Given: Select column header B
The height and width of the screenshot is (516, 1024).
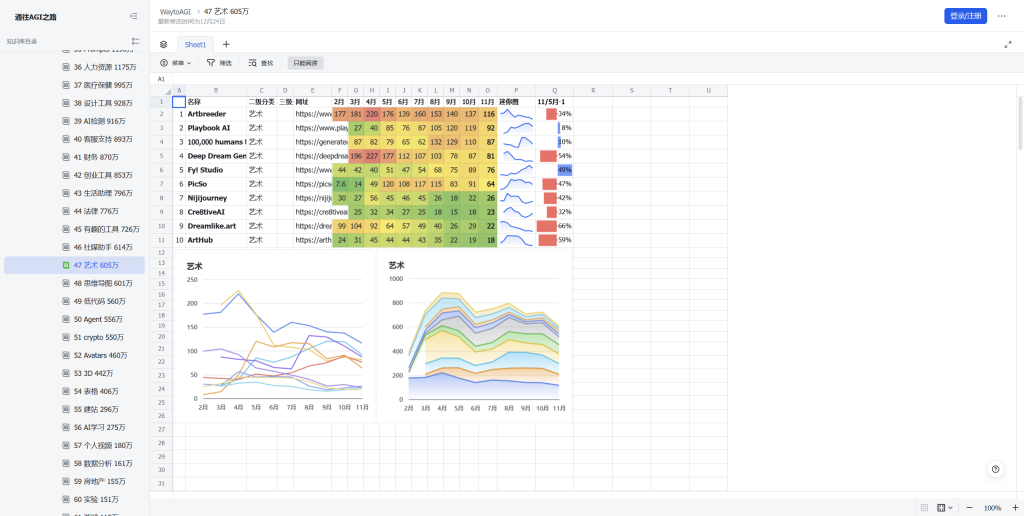Looking at the screenshot, I should click(216, 90).
